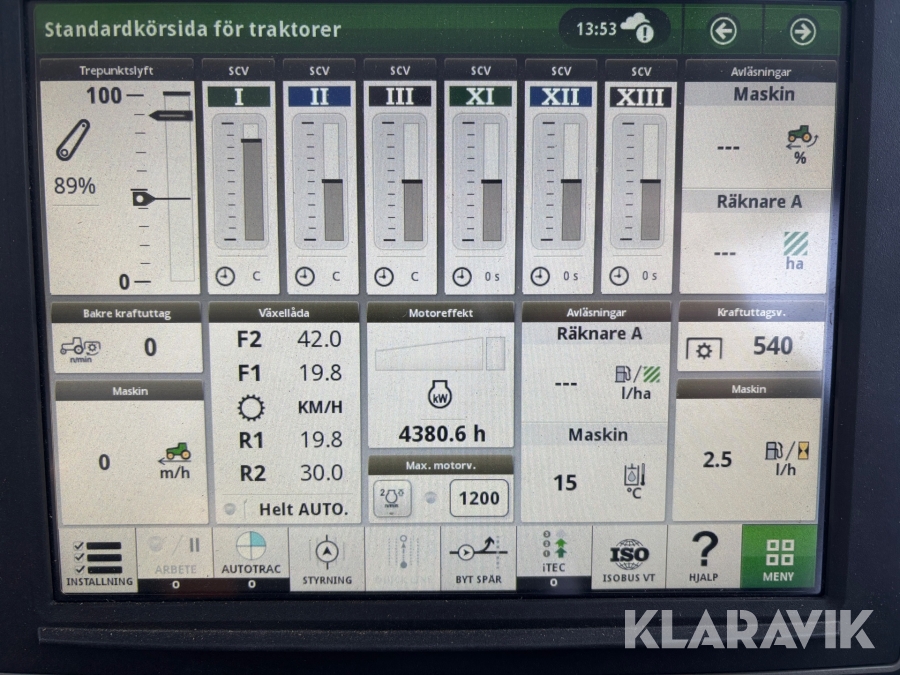Open the green Meny menu
Screen dimensions: 900x675
(x=779, y=558)
